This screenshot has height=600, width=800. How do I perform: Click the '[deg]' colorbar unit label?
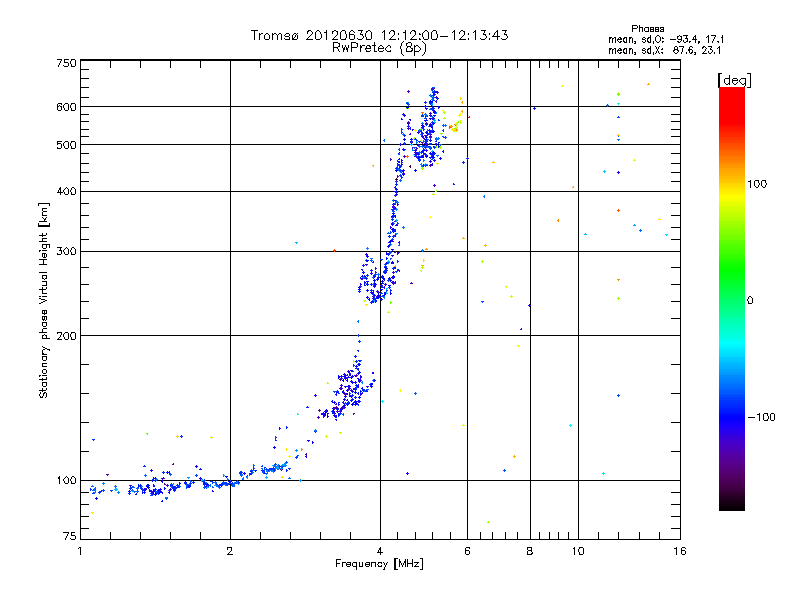coord(734,80)
